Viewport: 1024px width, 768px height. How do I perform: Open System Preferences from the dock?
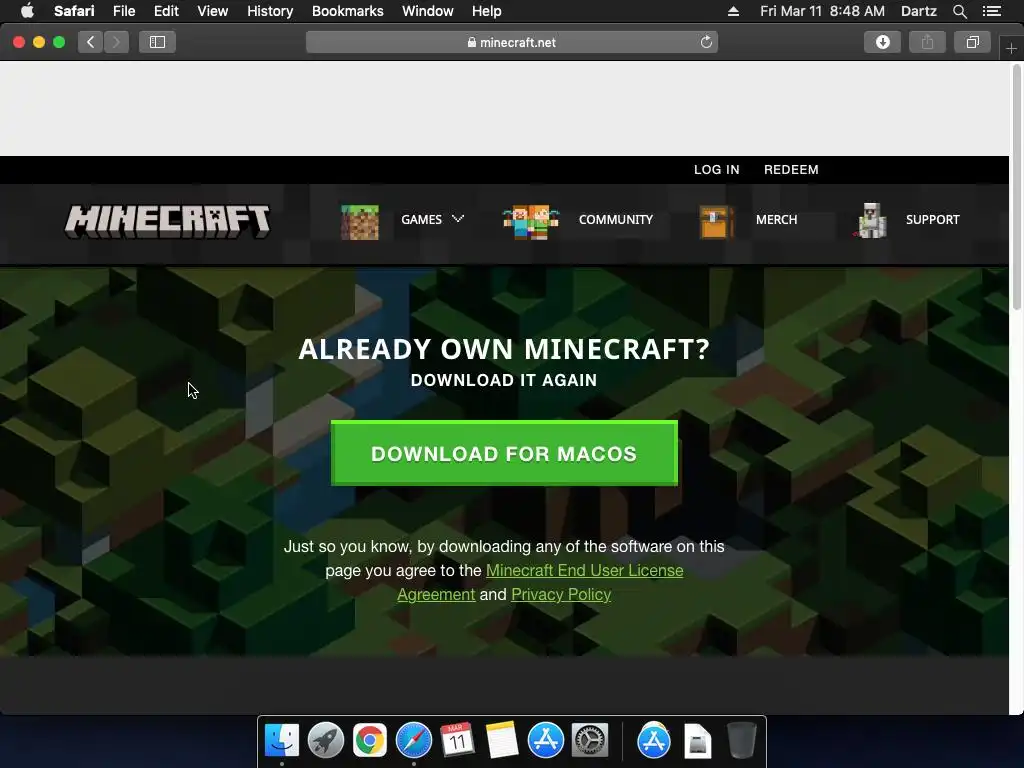coord(590,740)
